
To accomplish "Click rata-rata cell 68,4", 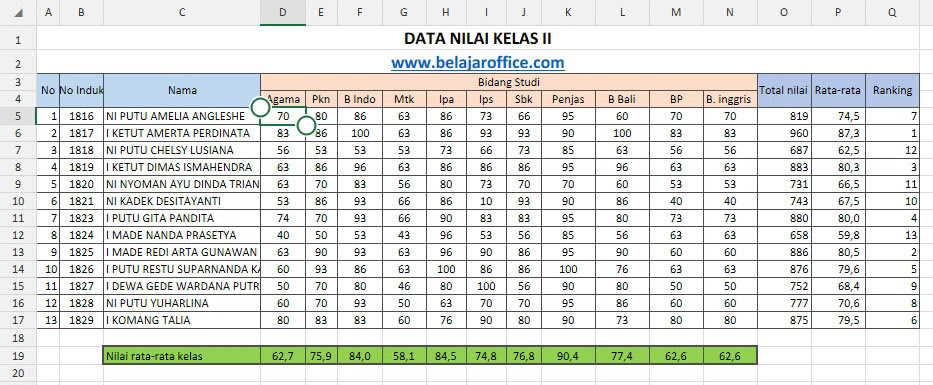I will 838,286.
